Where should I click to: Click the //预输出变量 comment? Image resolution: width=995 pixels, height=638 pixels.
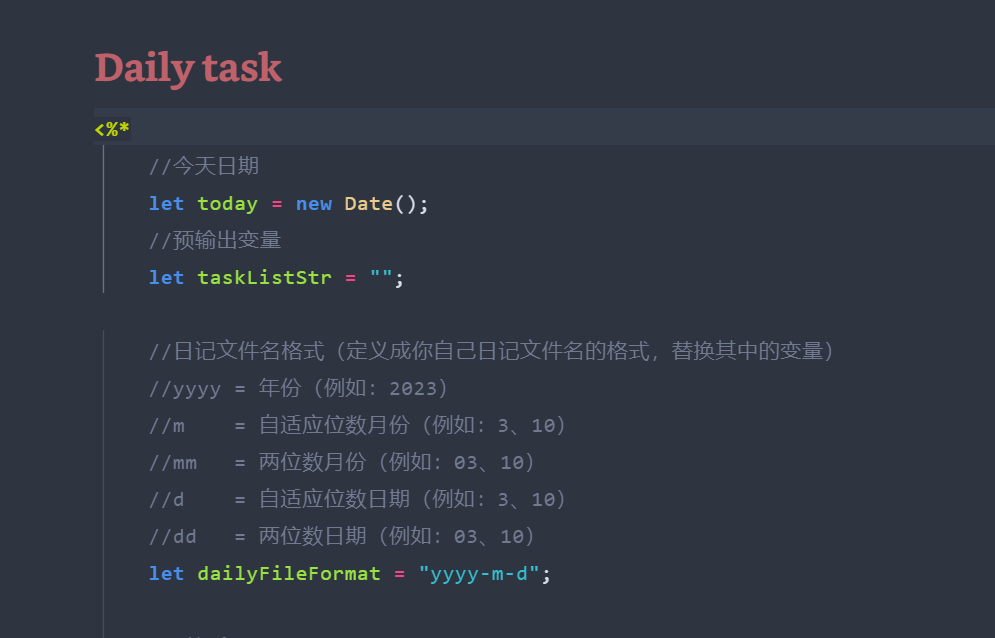coord(215,241)
